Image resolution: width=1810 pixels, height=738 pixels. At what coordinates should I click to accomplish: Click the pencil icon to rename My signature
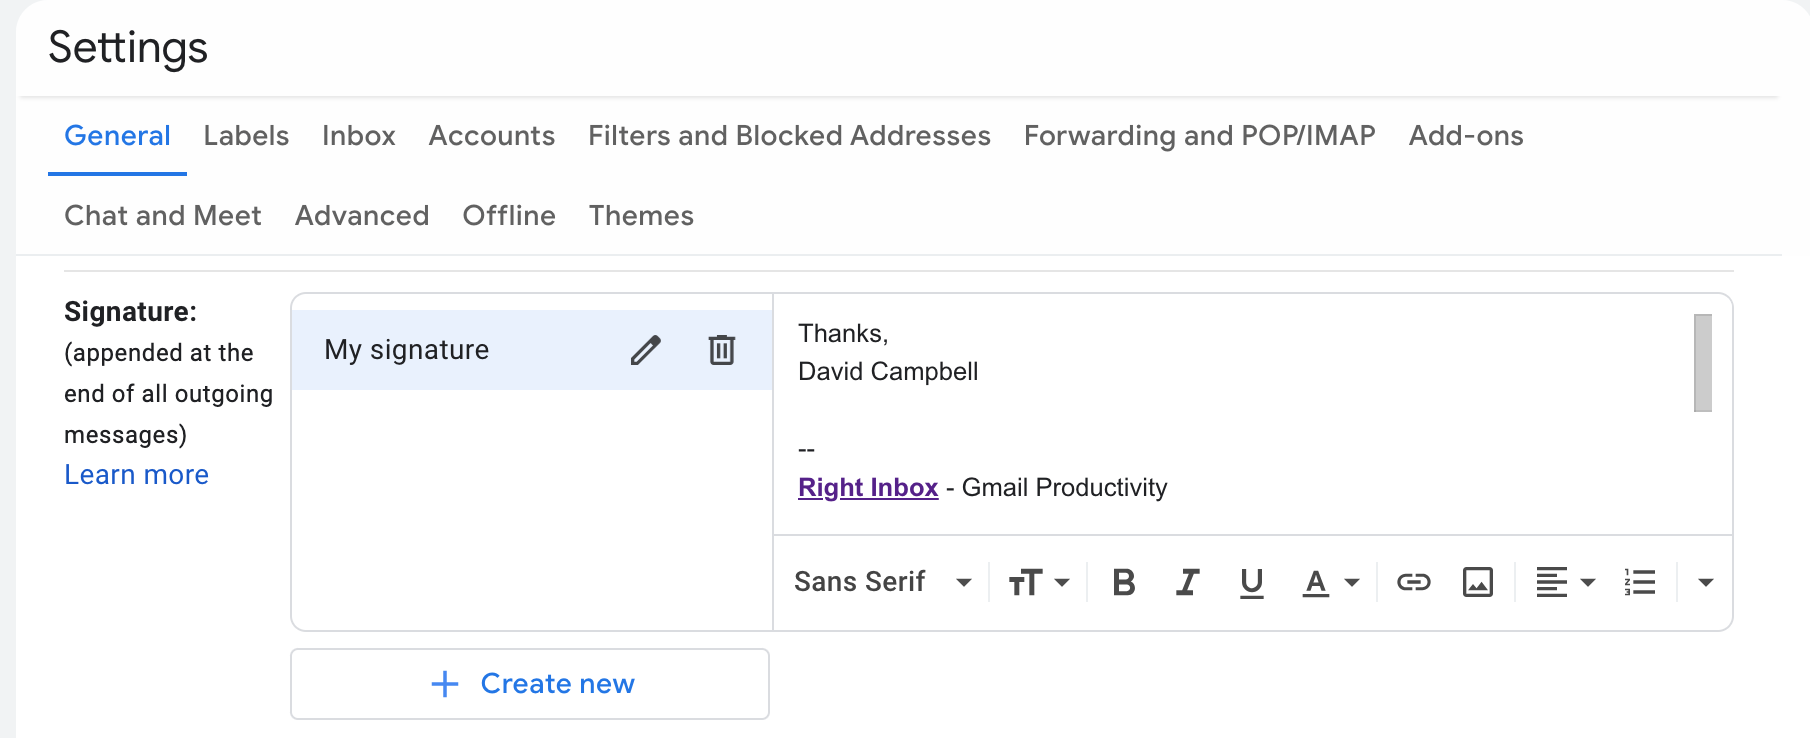coord(645,350)
